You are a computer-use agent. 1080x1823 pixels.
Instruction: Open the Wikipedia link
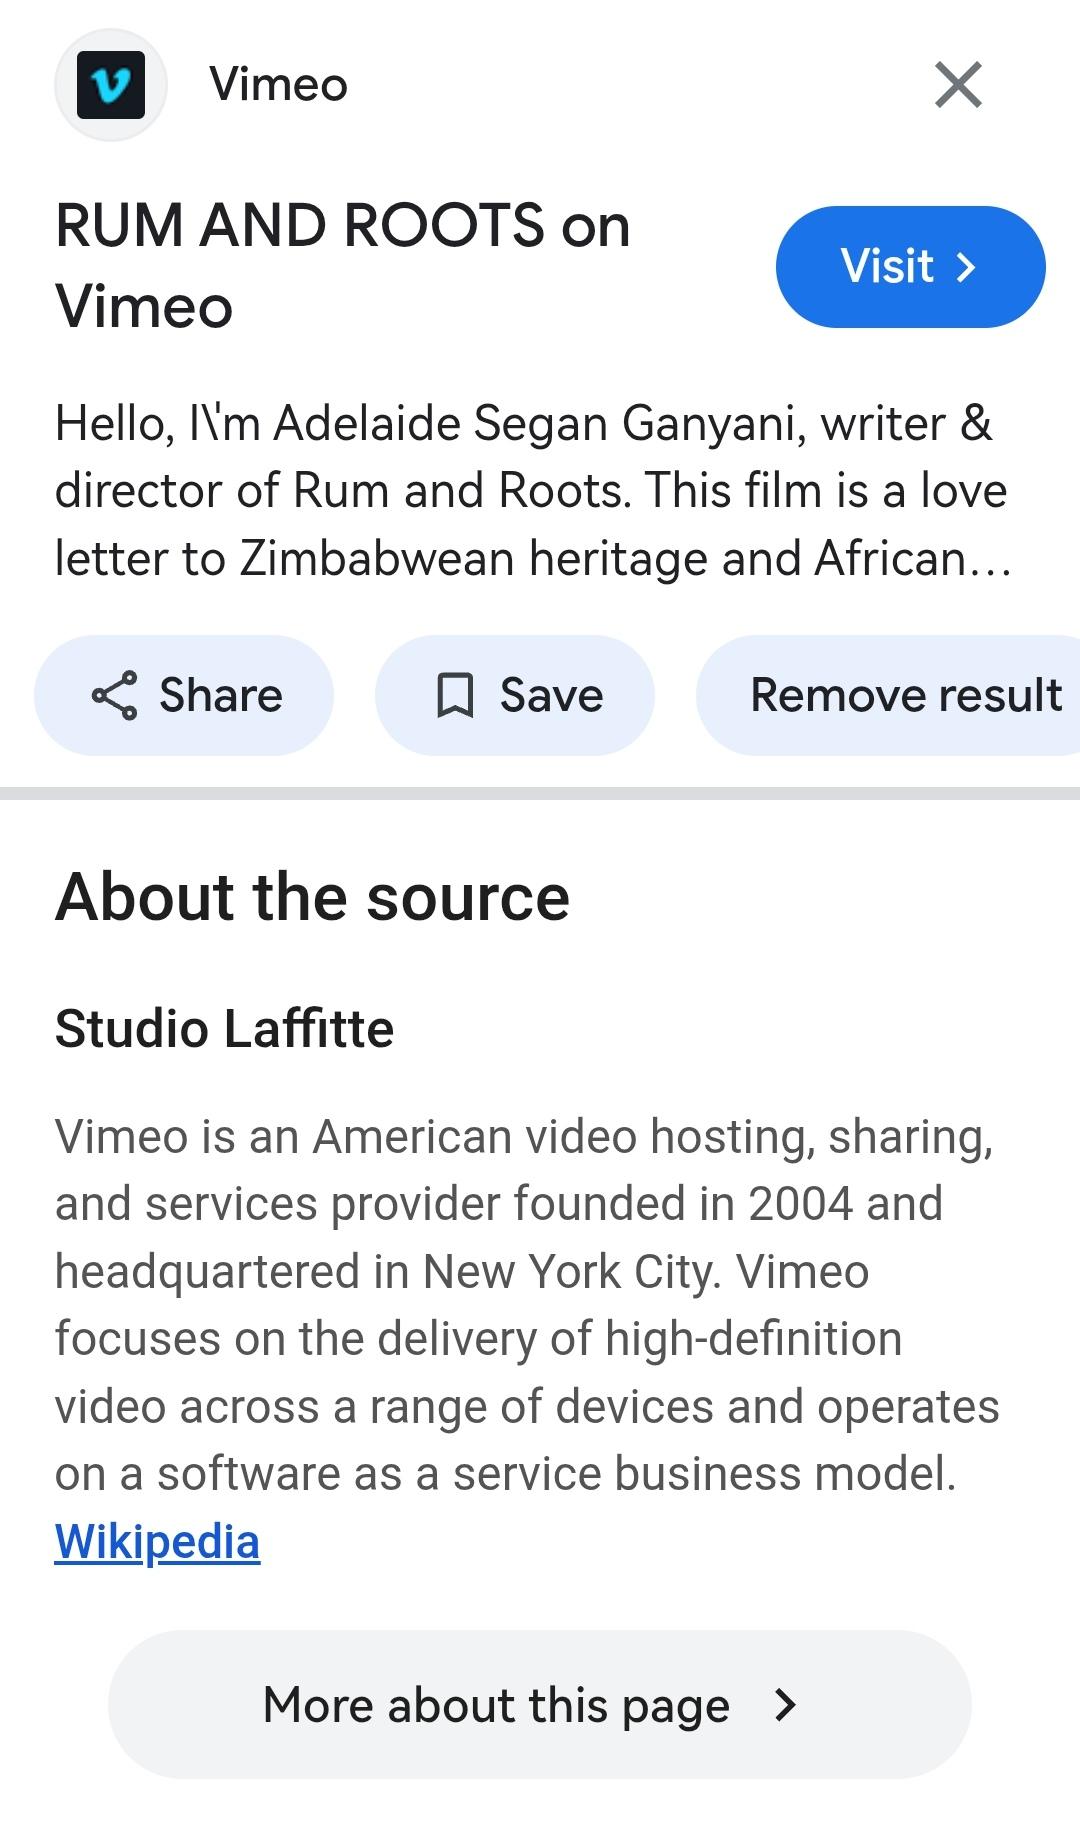pos(157,1542)
